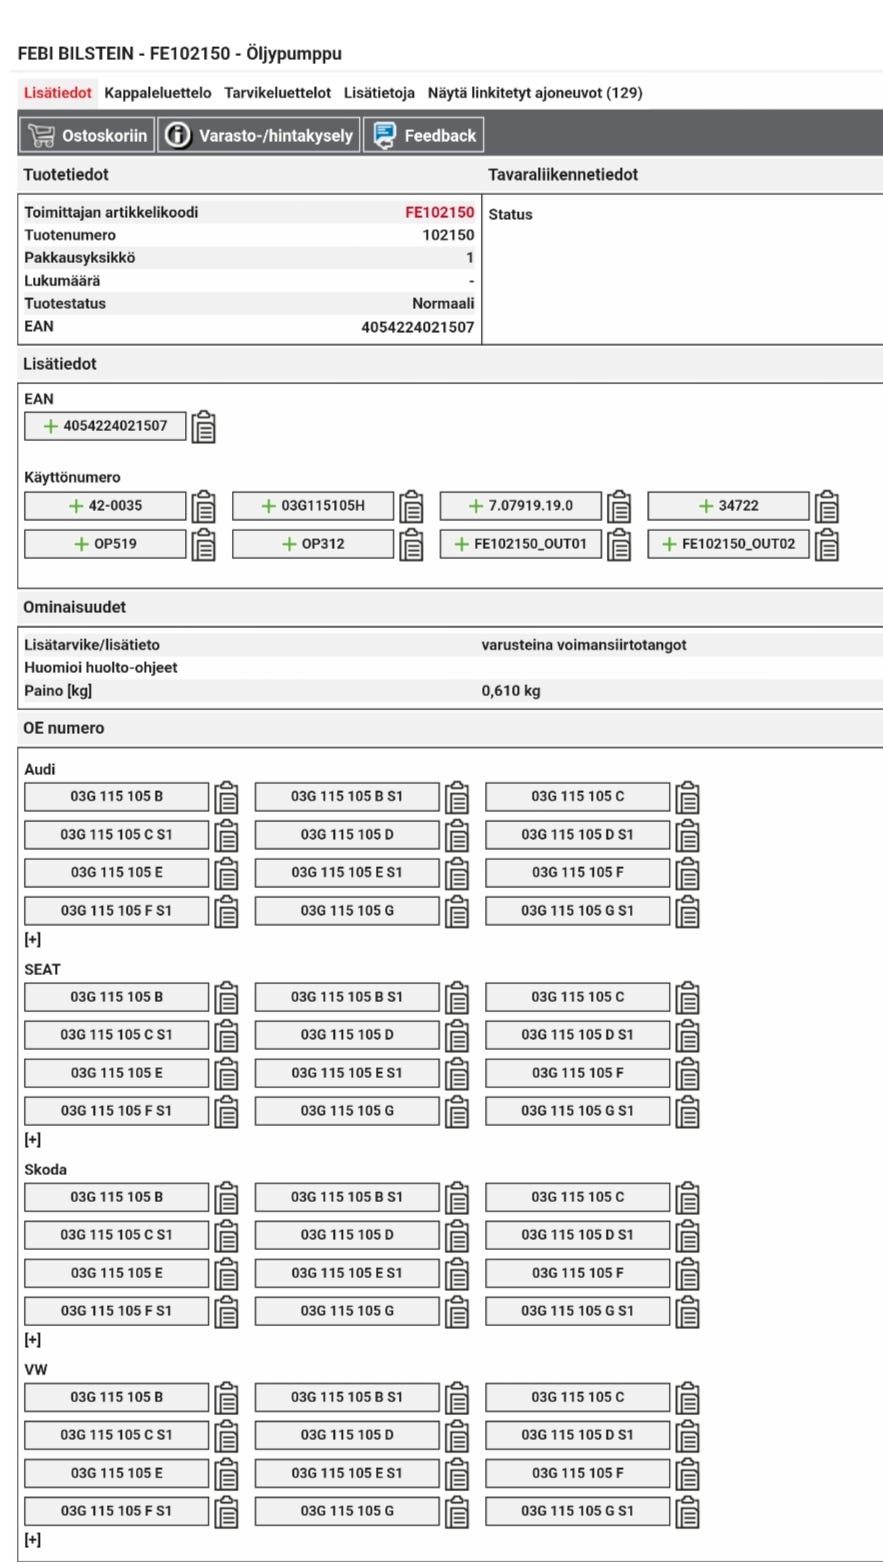Open Varasto-/hintakysely stock query
The image size is (883, 1562).
259,135
